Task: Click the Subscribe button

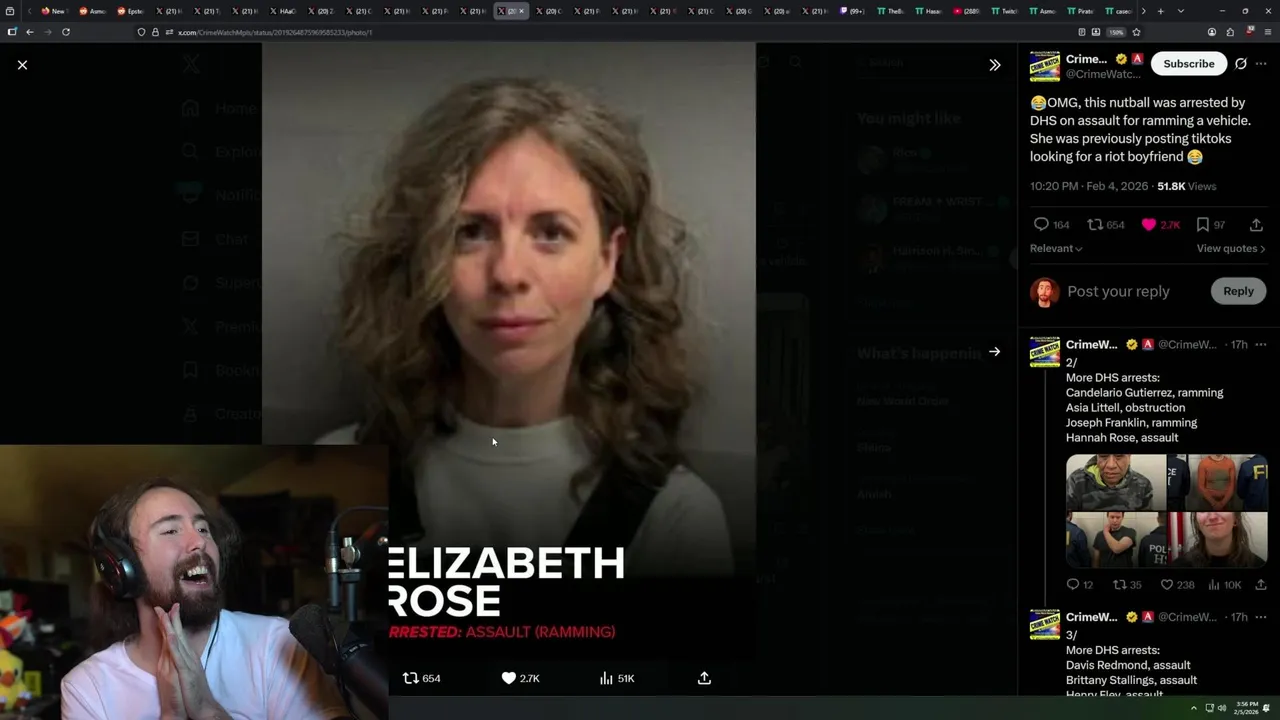Action: pyautogui.click(x=1189, y=64)
